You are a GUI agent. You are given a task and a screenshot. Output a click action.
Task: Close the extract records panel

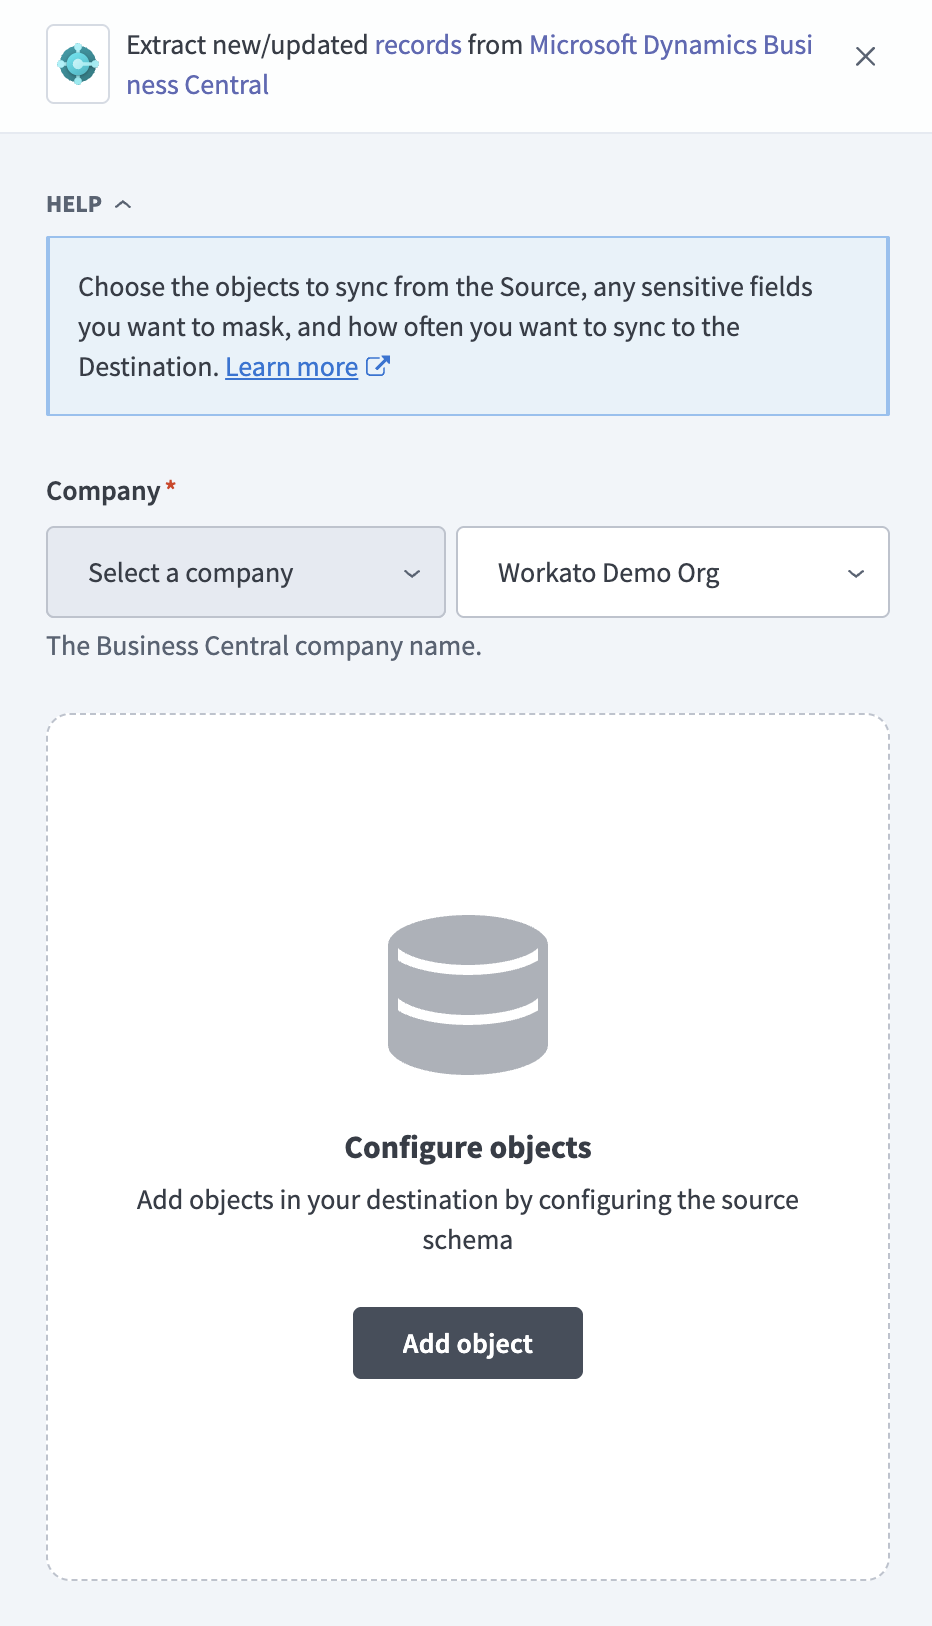pyautogui.click(x=865, y=57)
